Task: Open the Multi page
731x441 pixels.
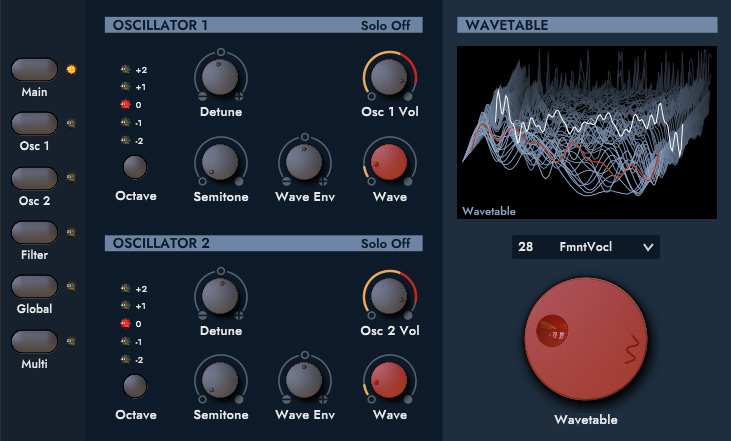Action: coord(35,342)
